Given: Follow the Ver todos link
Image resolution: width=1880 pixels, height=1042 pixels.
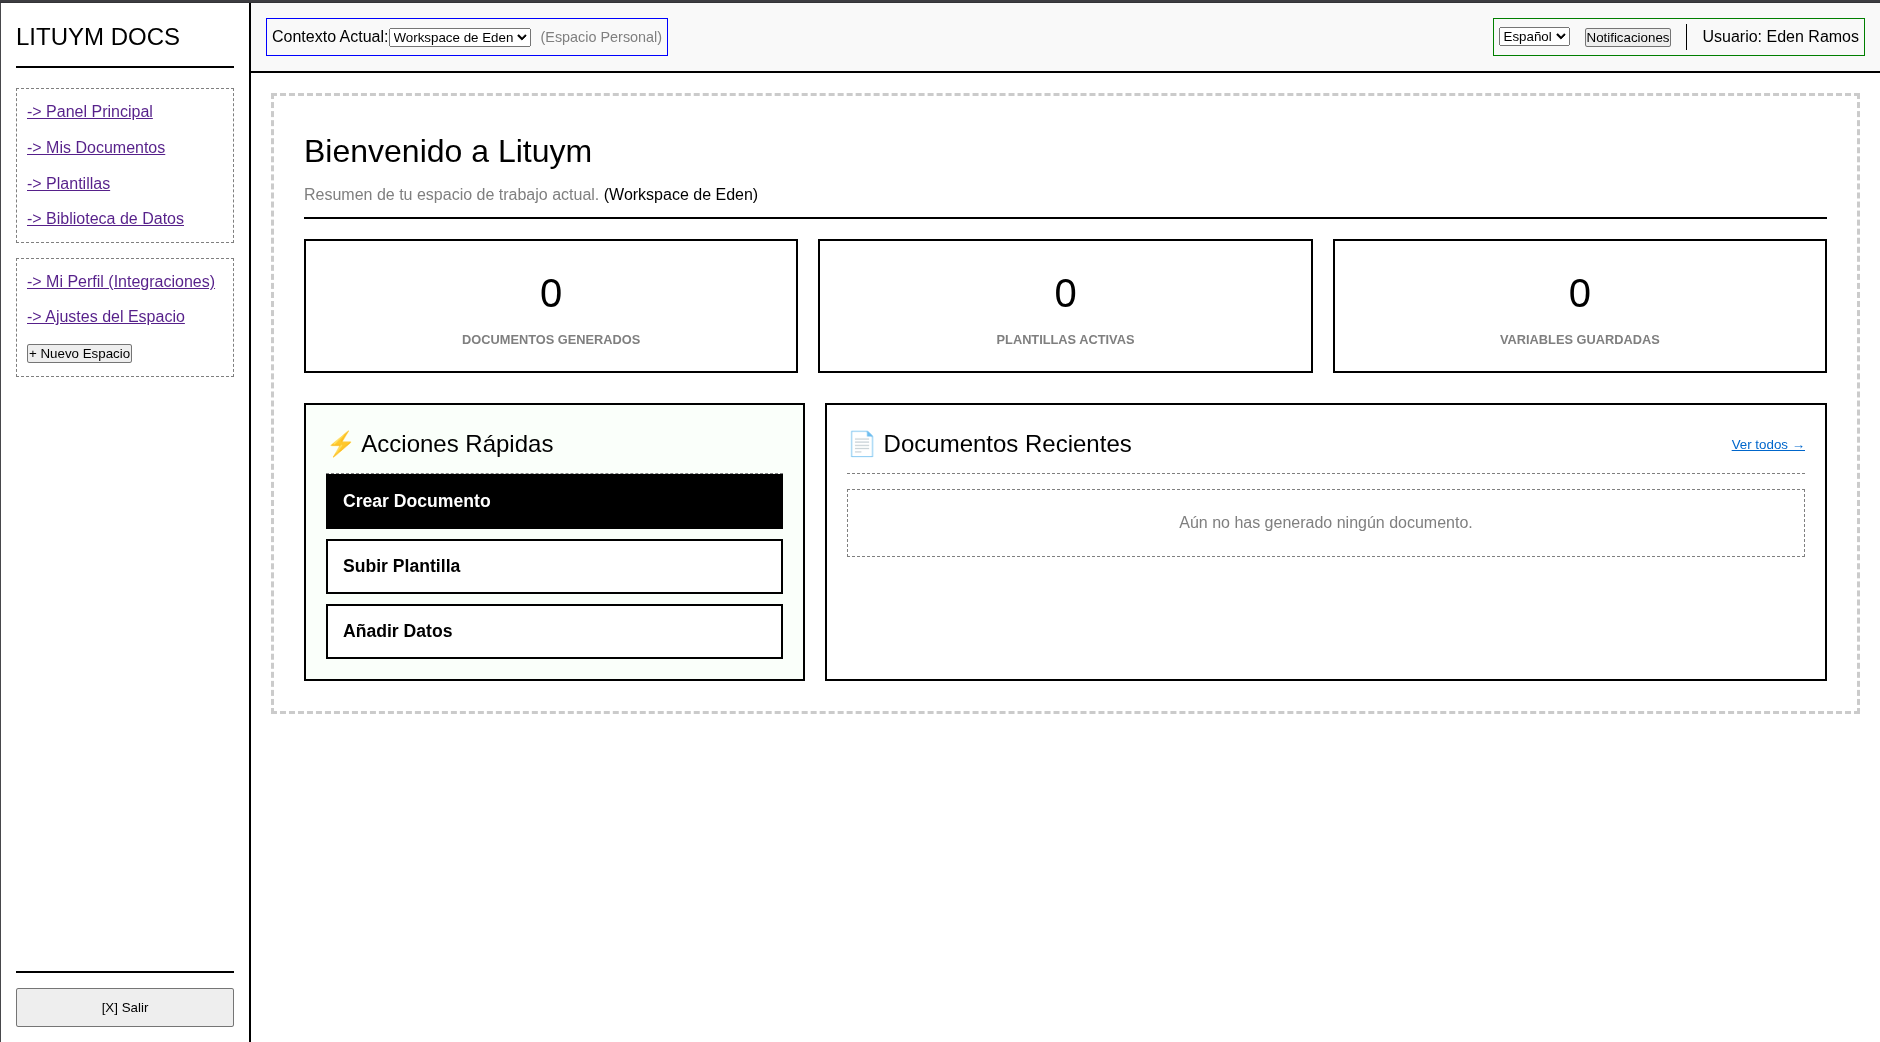Looking at the screenshot, I should point(1768,445).
